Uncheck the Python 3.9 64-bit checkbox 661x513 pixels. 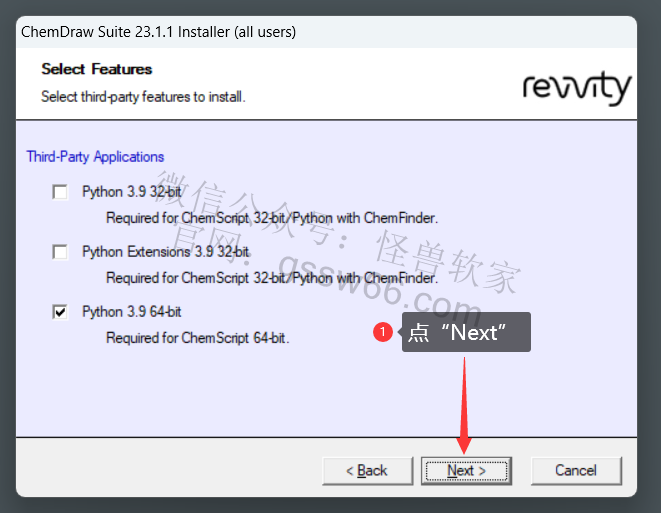(x=60, y=312)
